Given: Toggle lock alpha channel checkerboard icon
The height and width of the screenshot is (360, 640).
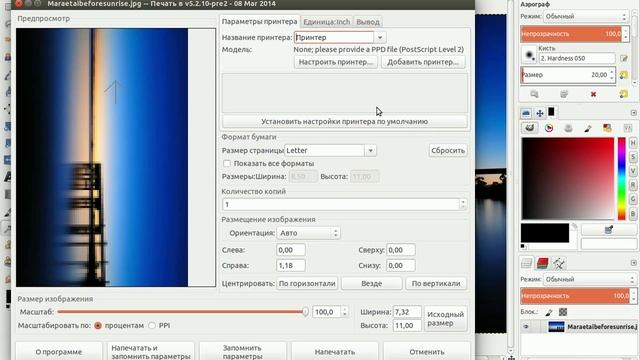Looking at the screenshot, I should pyautogui.click(x=563, y=312).
